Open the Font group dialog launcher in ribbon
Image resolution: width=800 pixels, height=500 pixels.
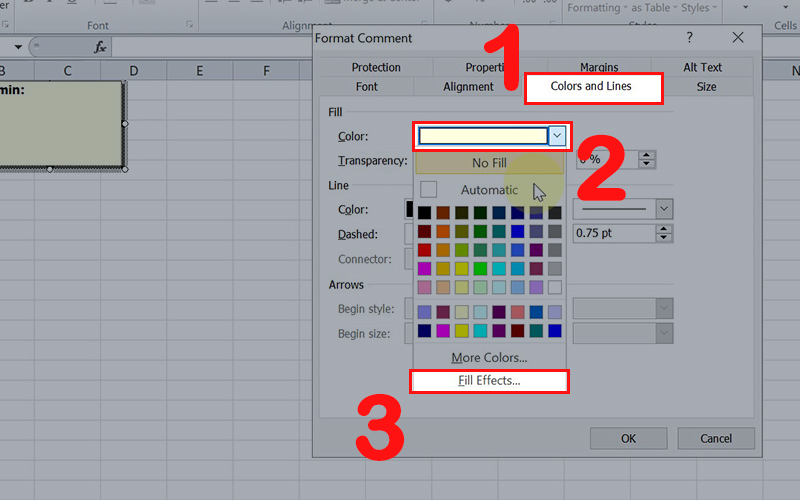(x=189, y=24)
